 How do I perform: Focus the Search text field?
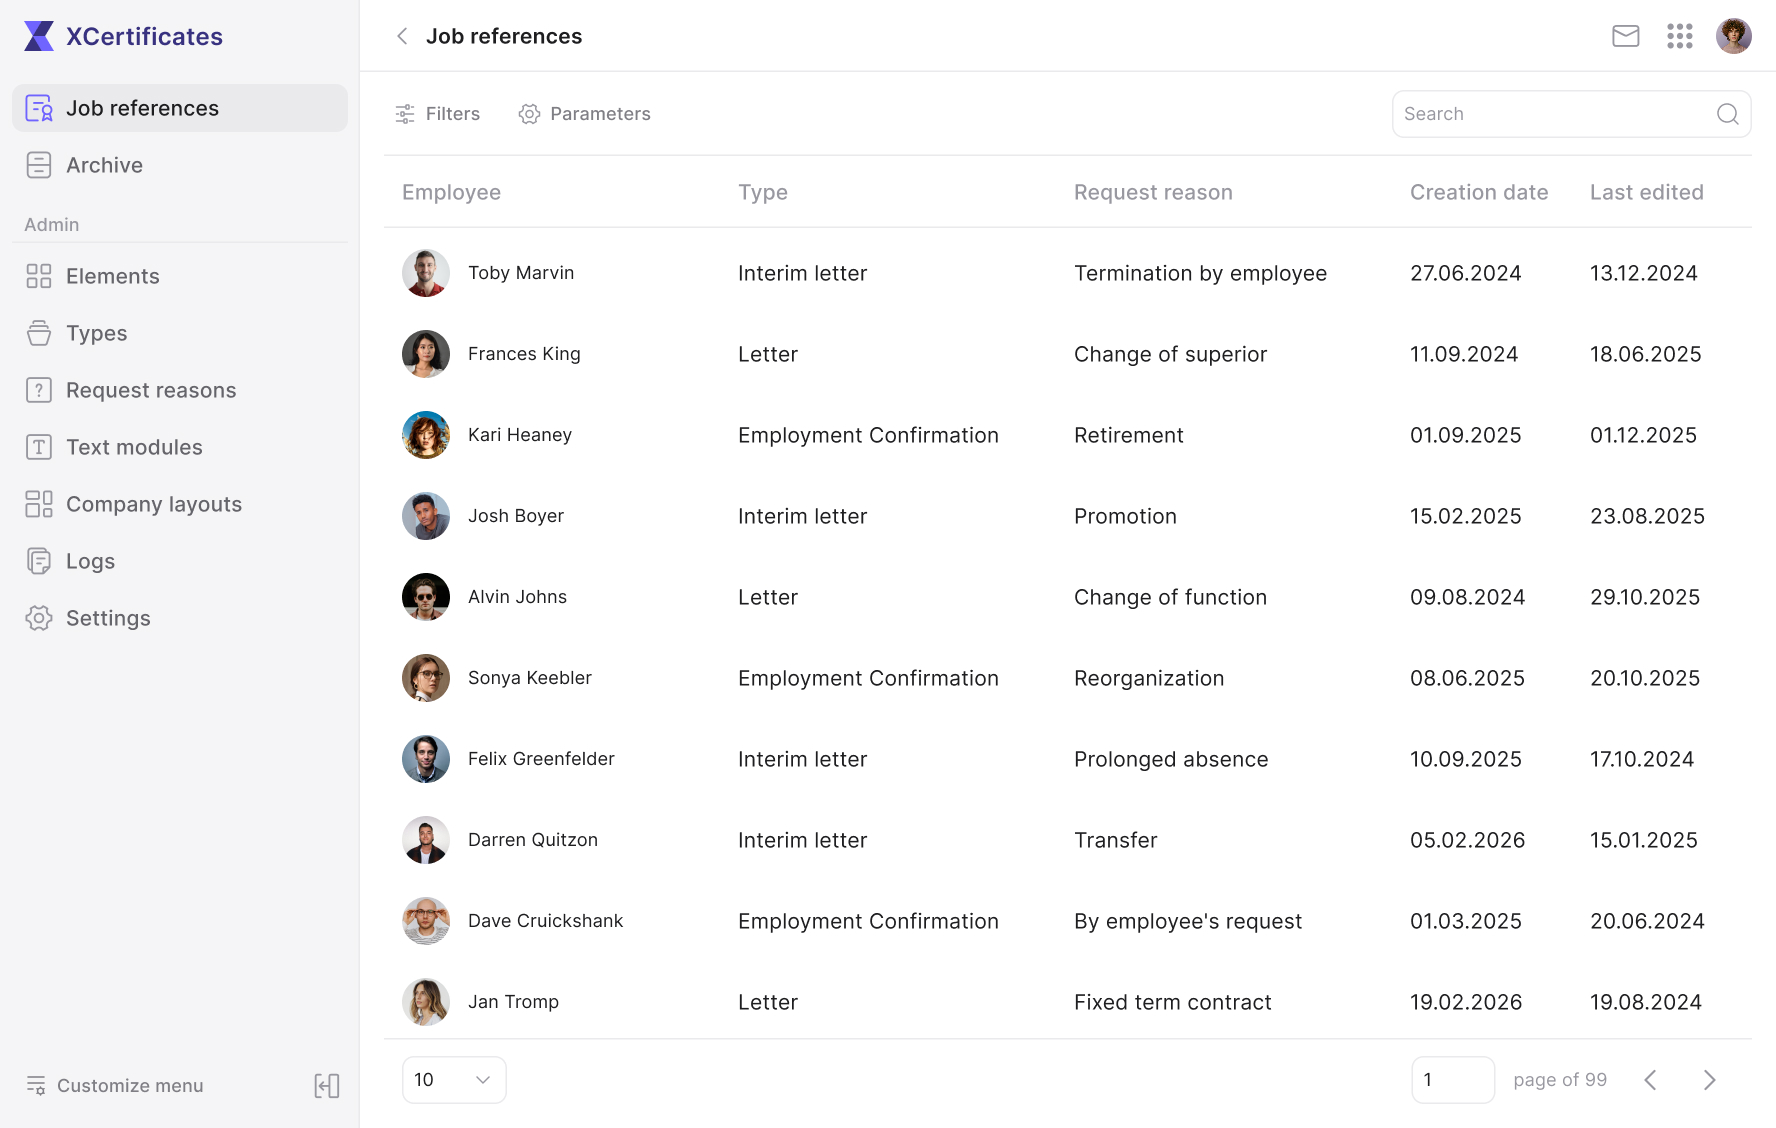pyautogui.click(x=1555, y=114)
